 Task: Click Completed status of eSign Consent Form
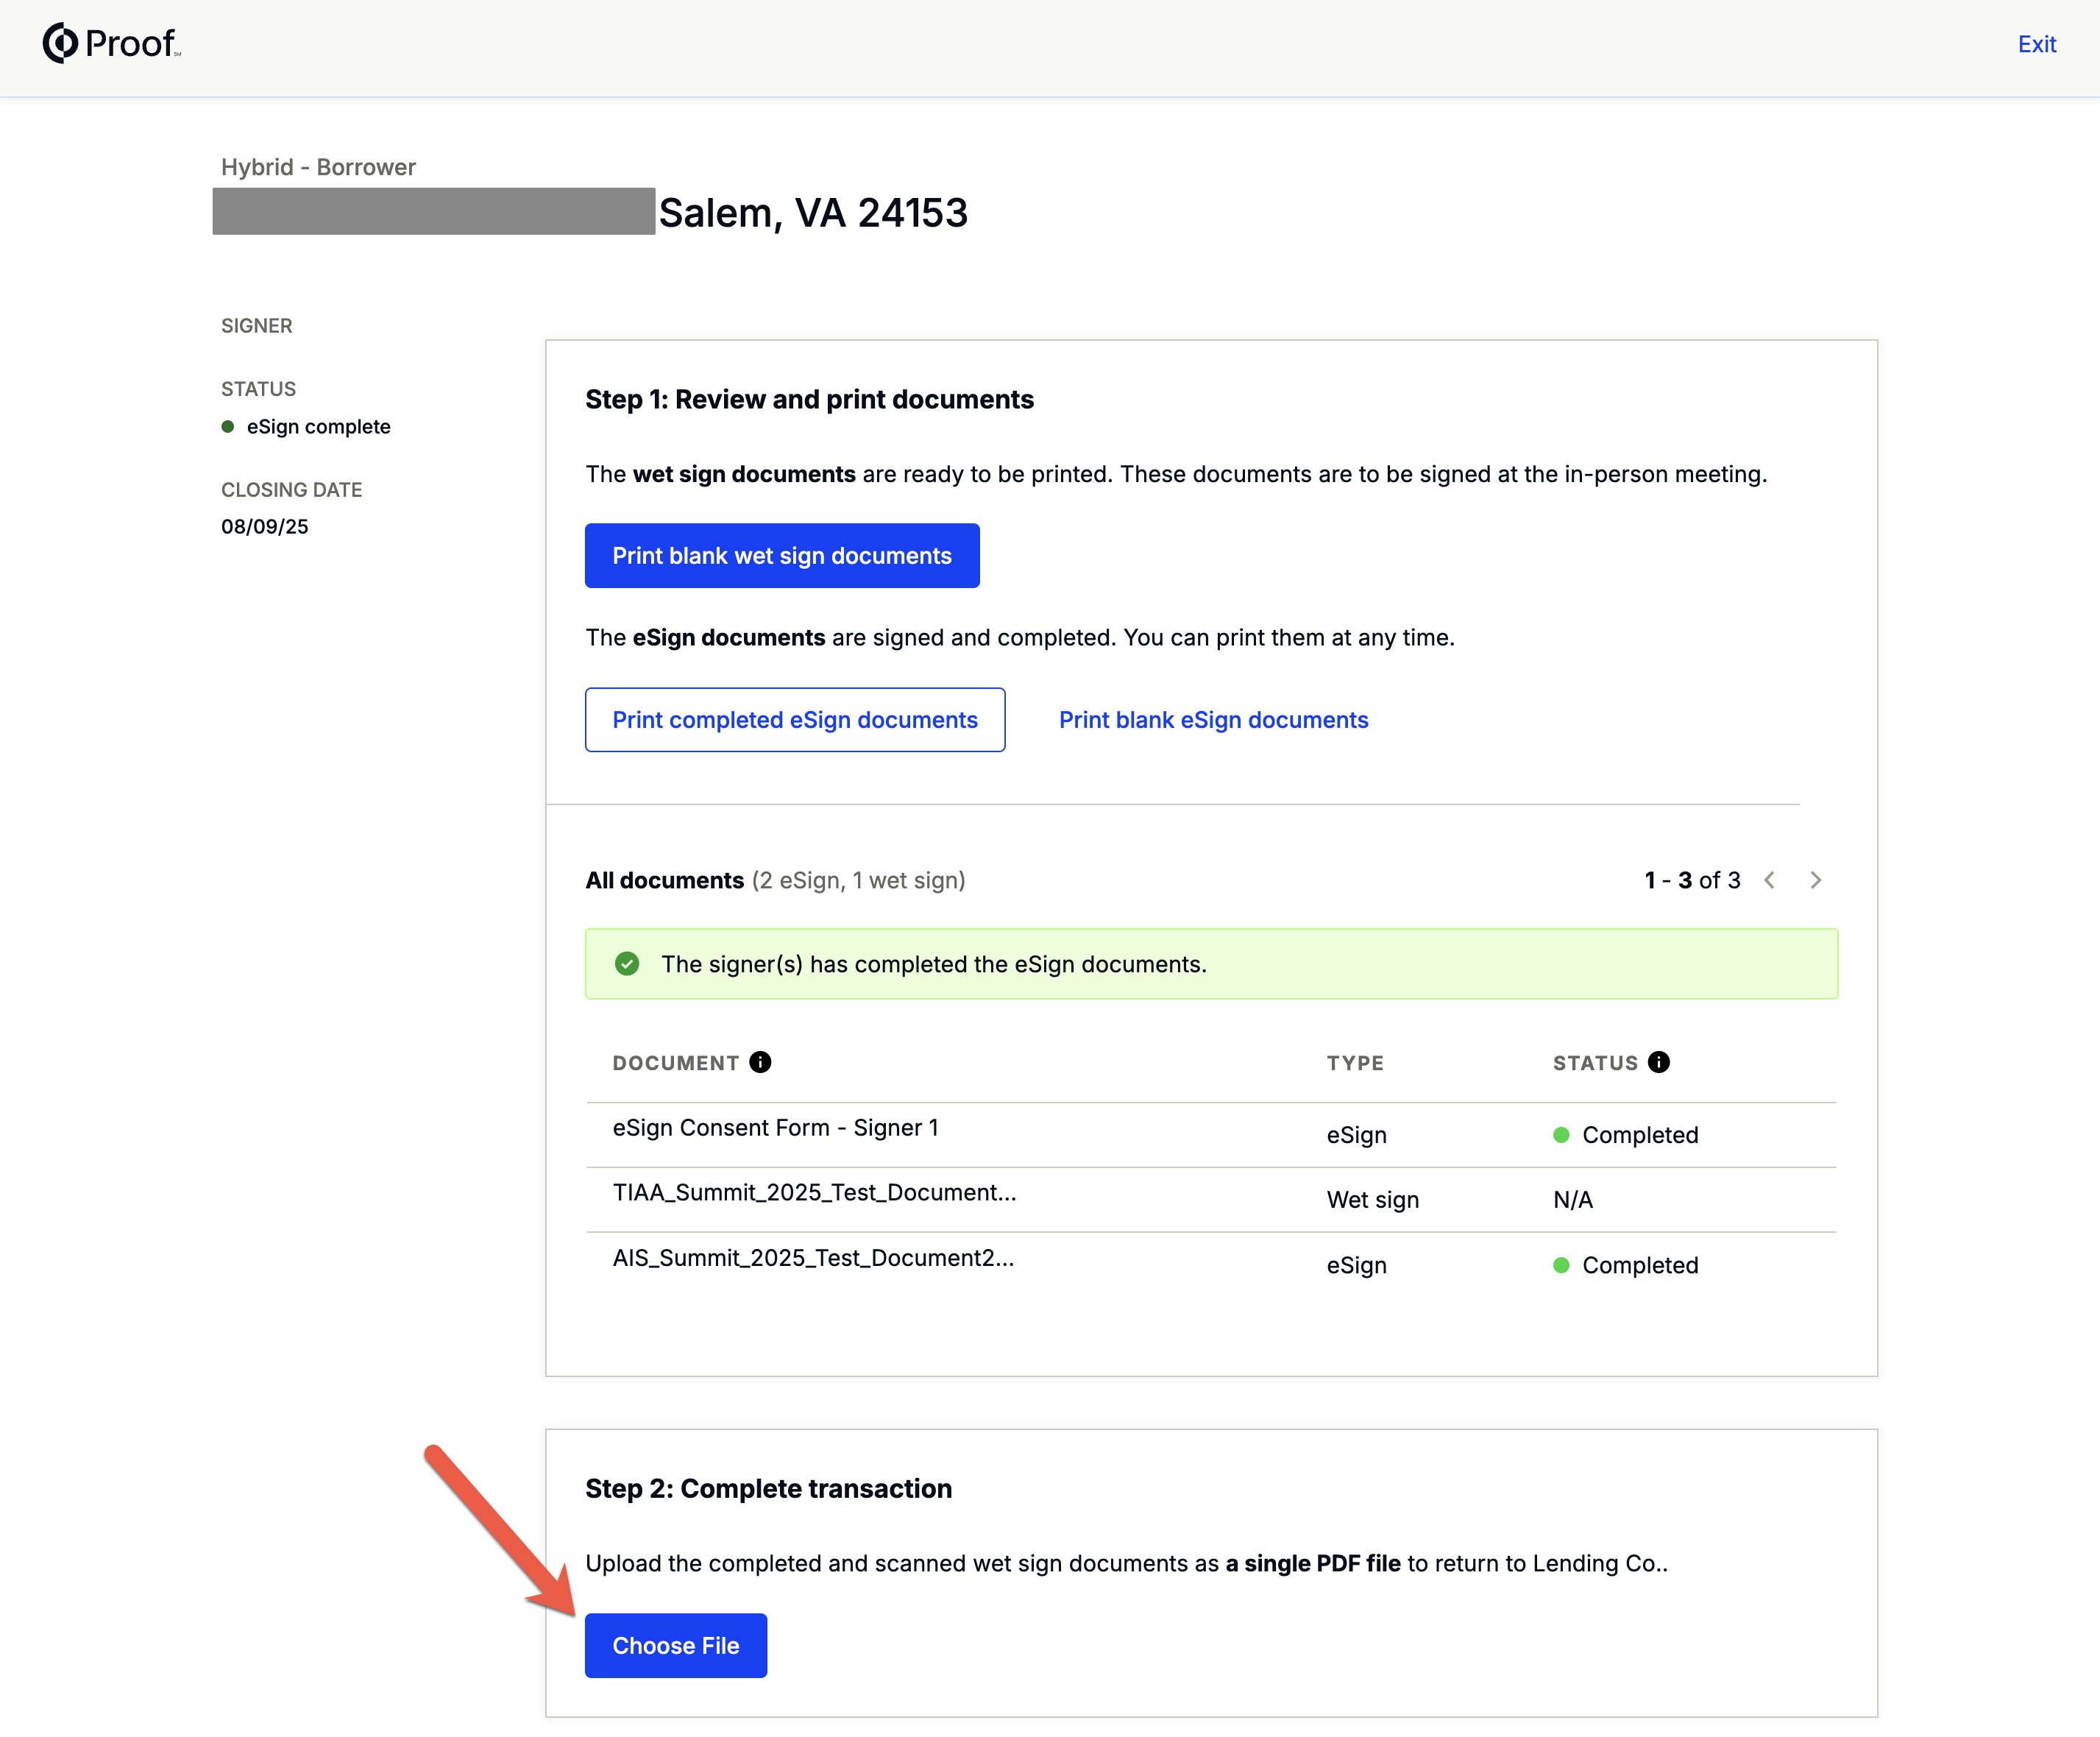pyautogui.click(x=1626, y=1135)
